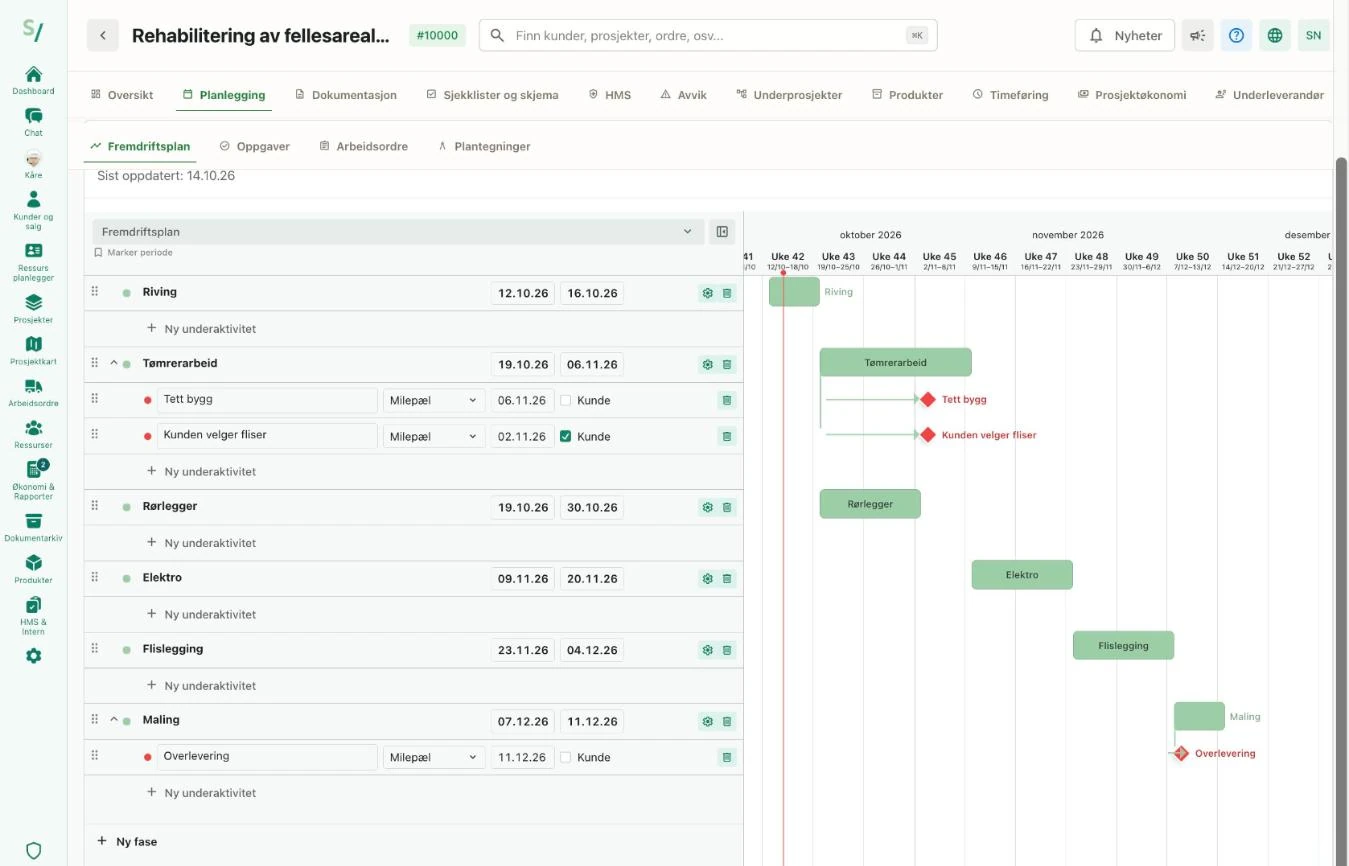Click Riving start date 12.10.26
The image size is (1349, 866).
pyautogui.click(x=523, y=293)
